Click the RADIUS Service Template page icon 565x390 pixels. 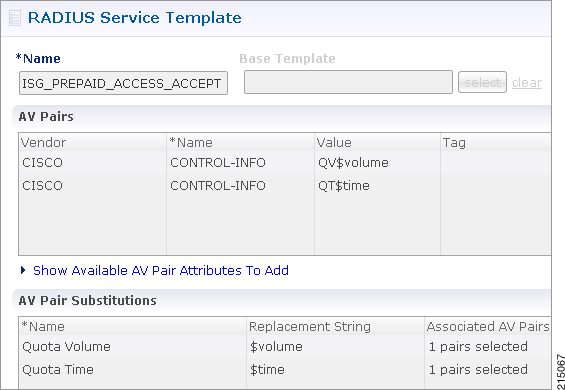15,18
